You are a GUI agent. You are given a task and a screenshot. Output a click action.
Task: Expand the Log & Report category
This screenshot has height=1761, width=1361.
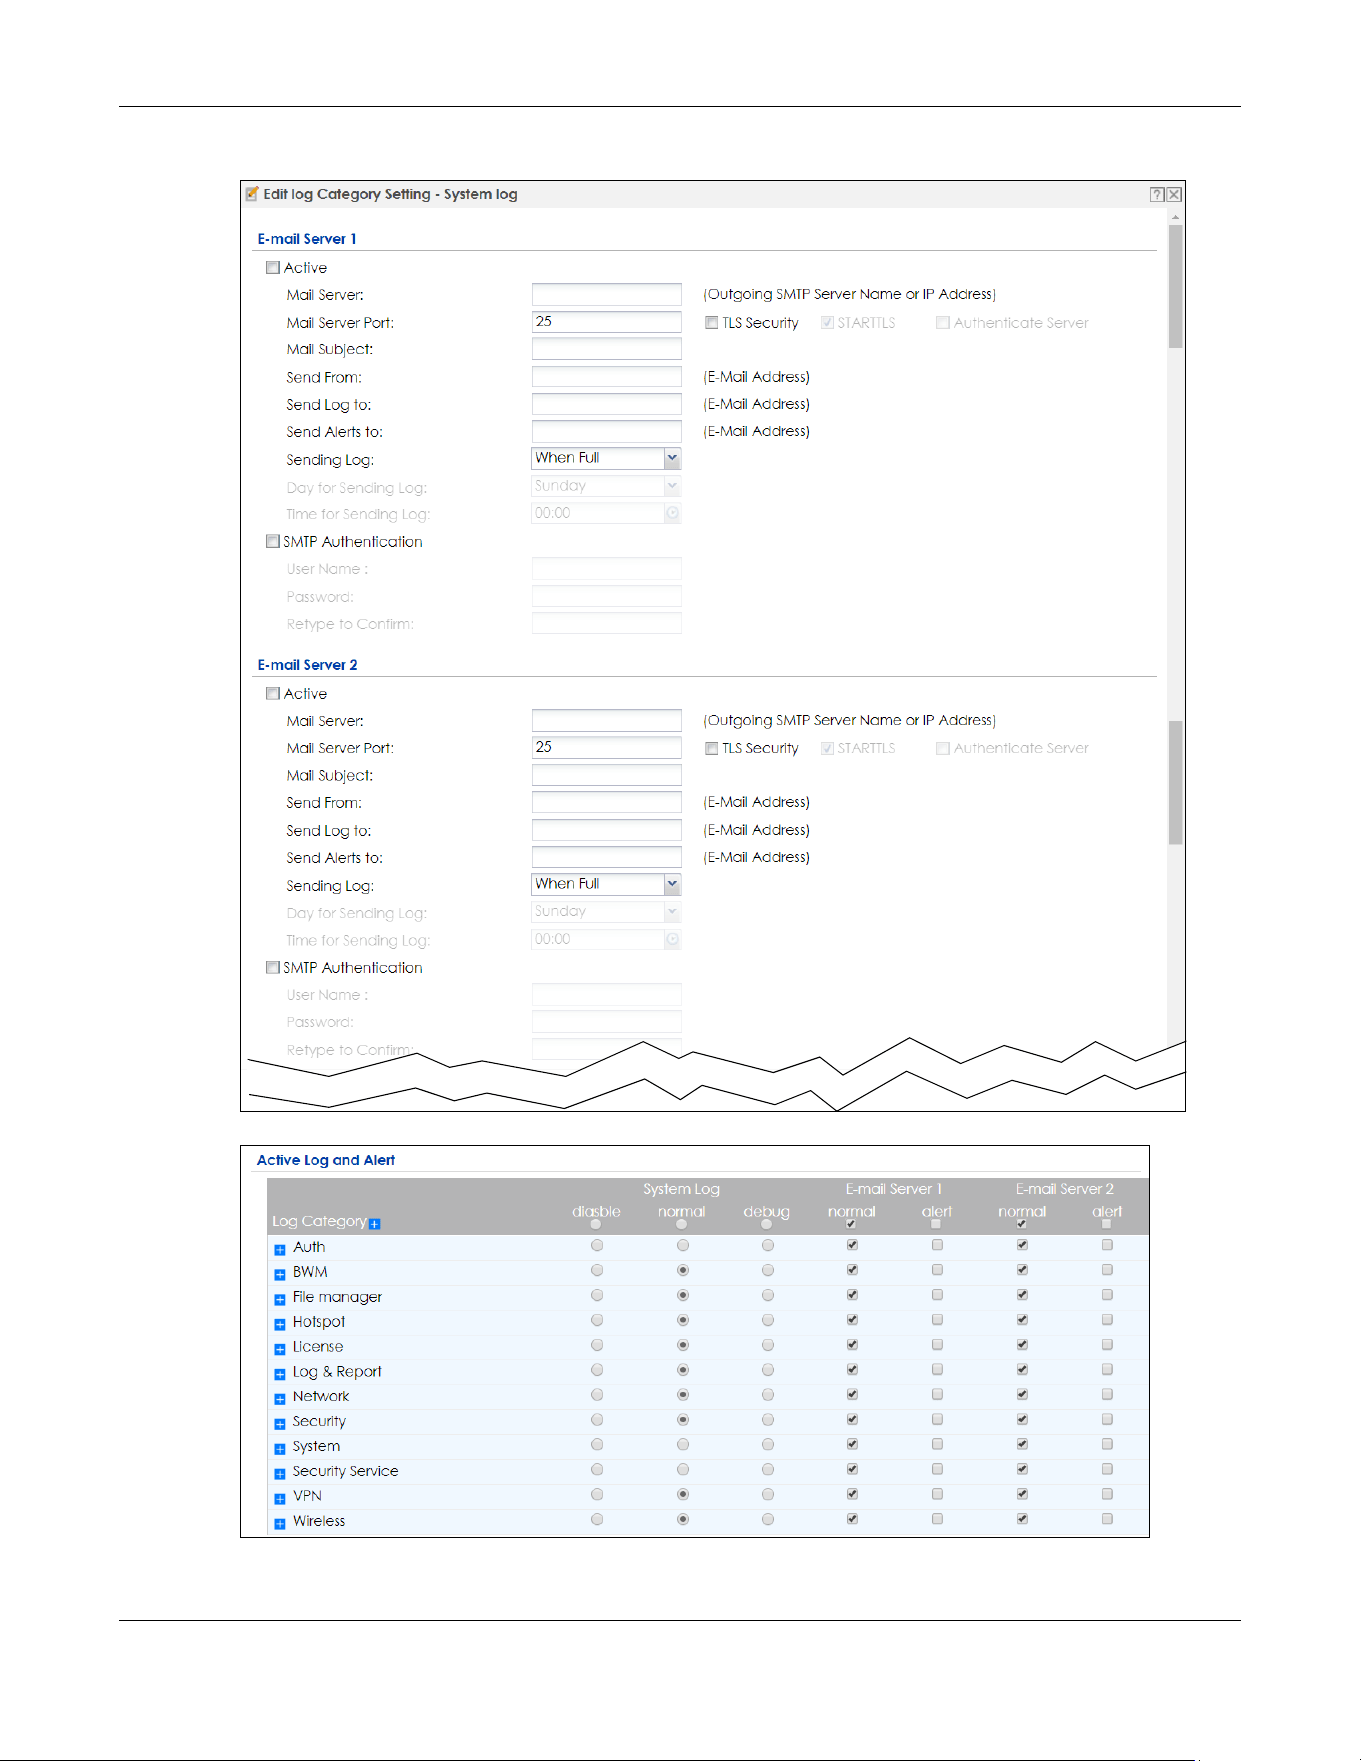point(280,1375)
